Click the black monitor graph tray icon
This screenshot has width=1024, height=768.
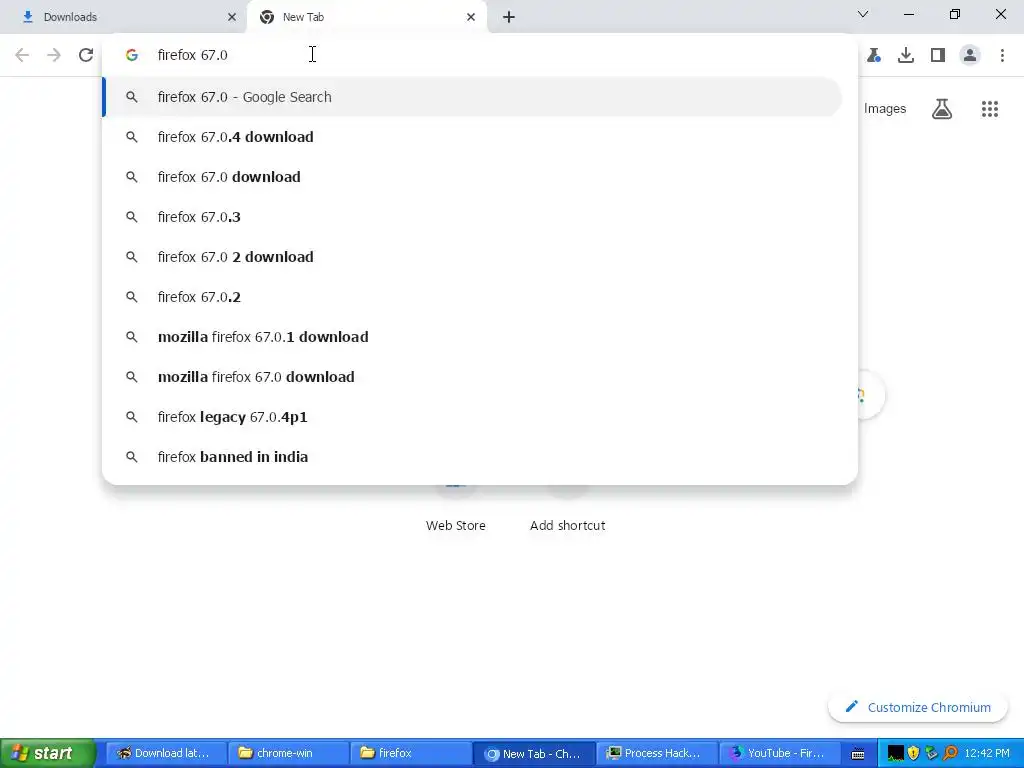coord(896,753)
